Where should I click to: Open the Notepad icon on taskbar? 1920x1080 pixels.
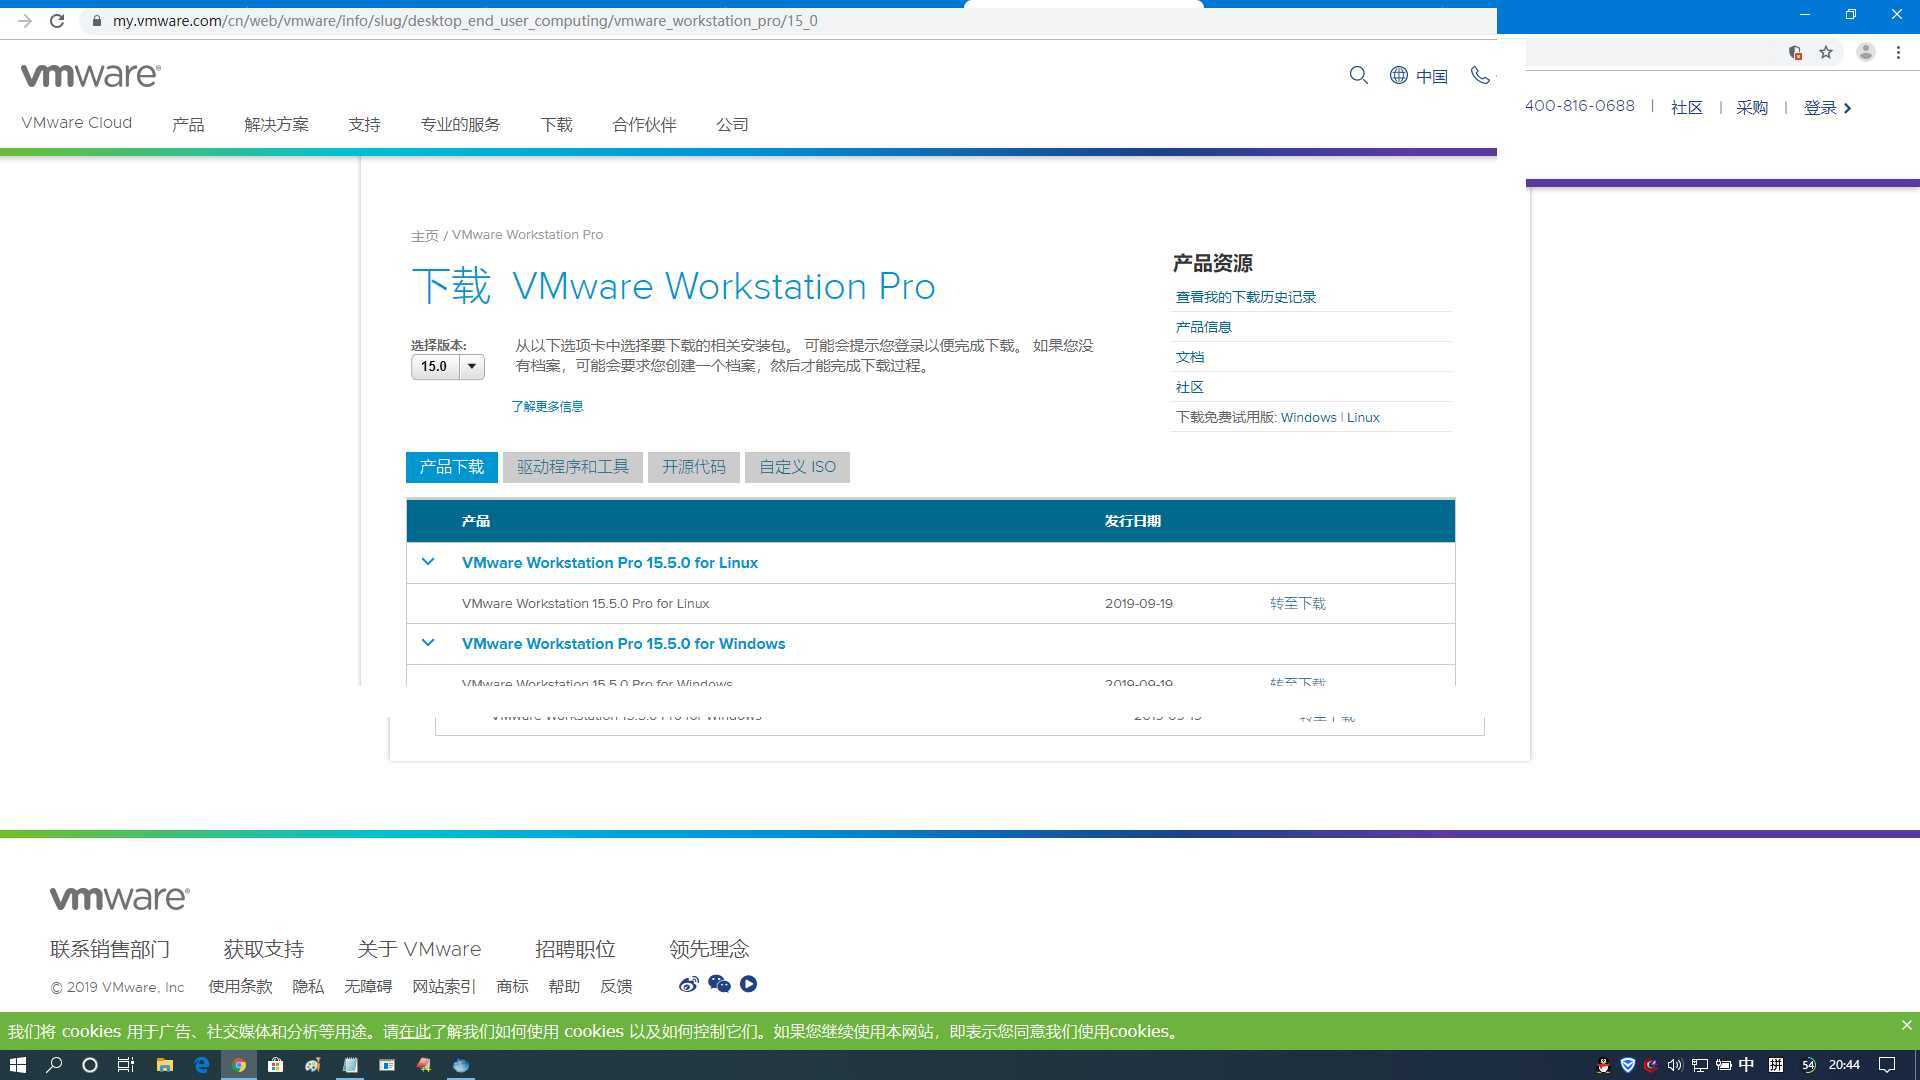point(350,1065)
